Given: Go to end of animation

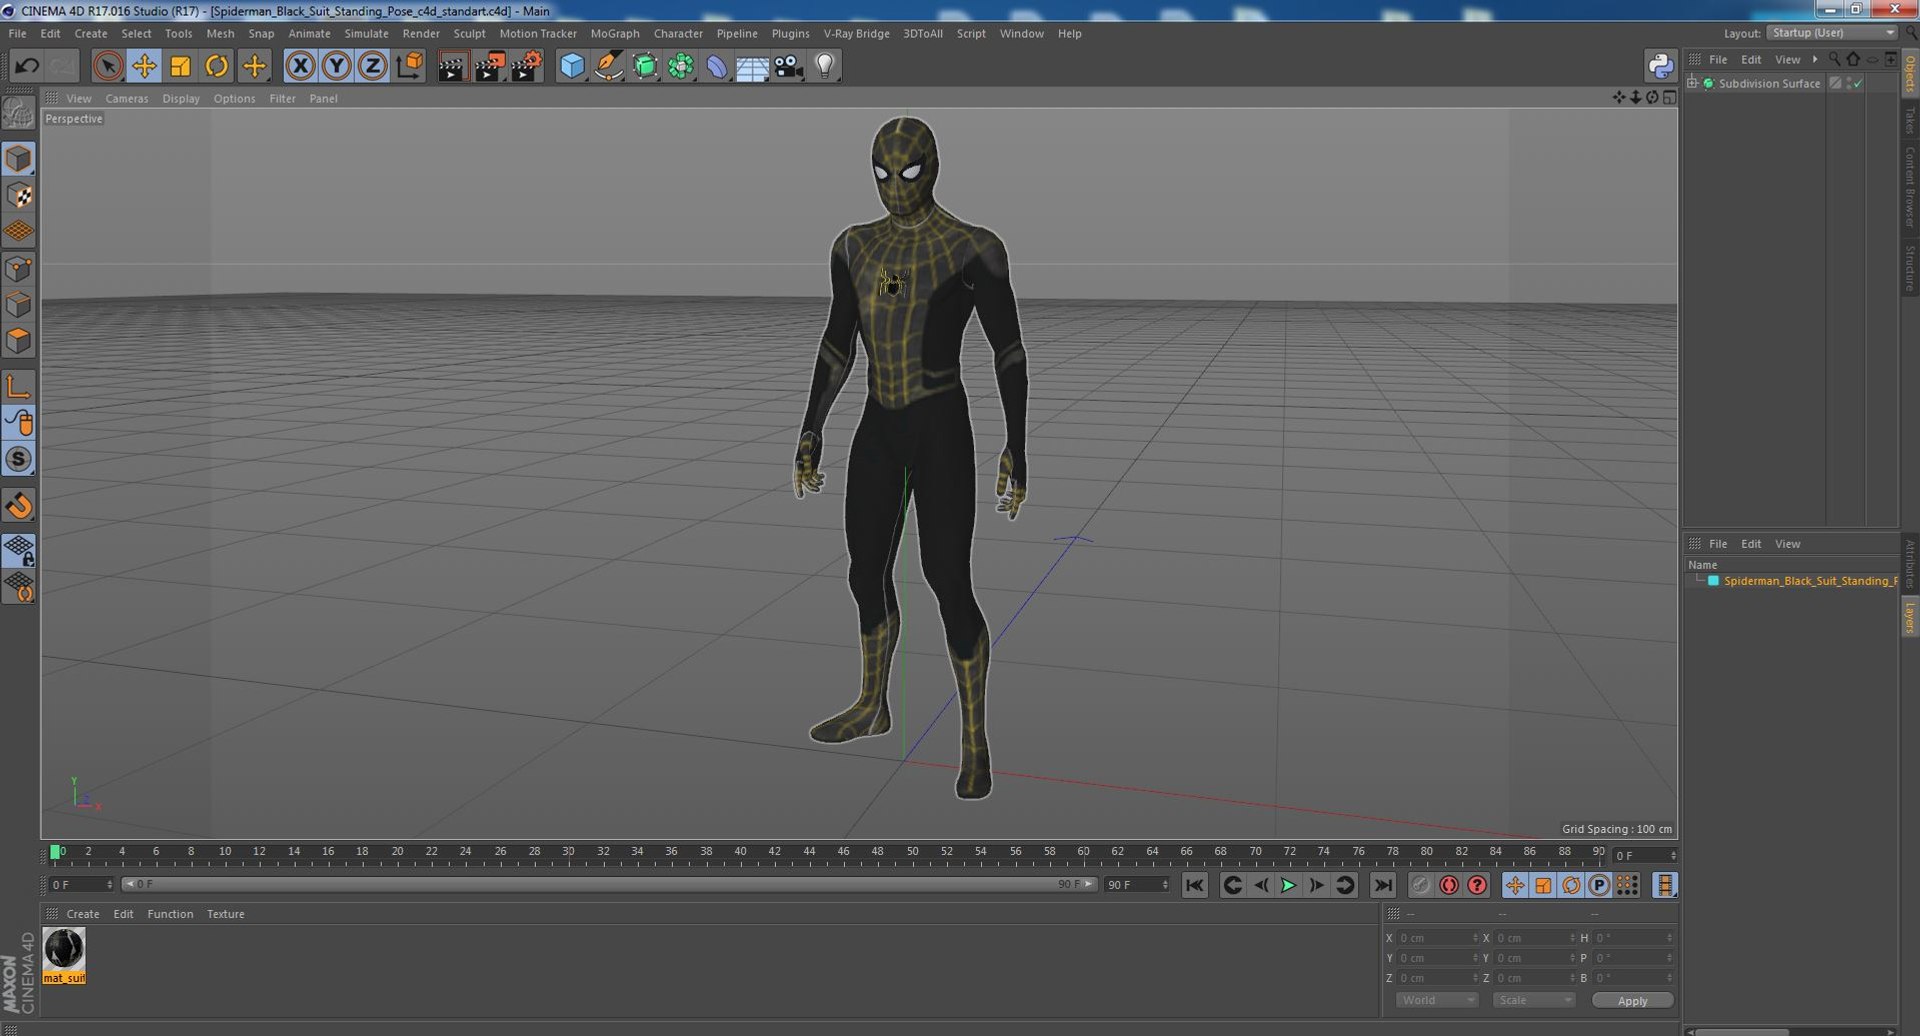Looking at the screenshot, I should click(x=1382, y=885).
